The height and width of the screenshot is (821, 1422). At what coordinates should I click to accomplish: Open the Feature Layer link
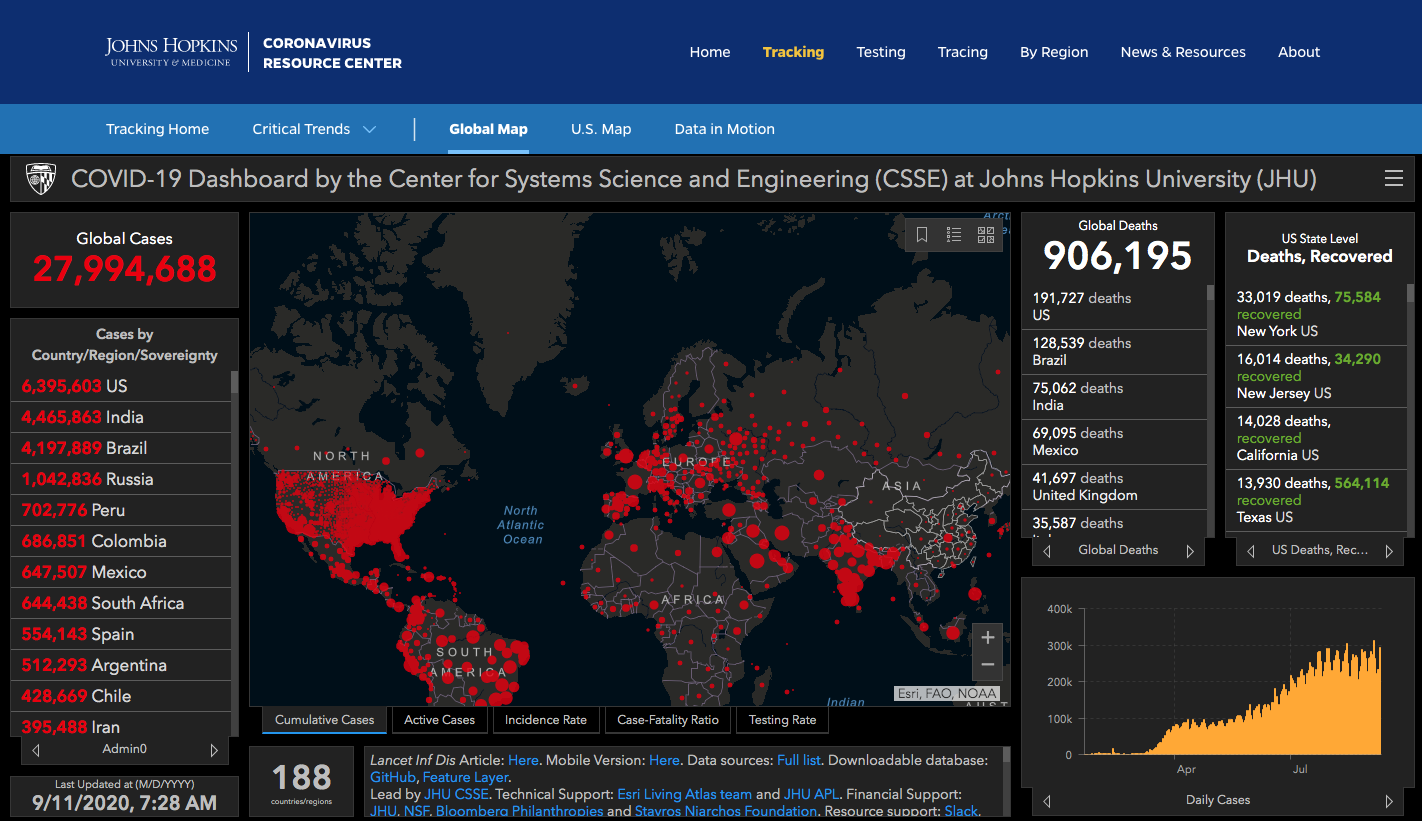click(465, 778)
